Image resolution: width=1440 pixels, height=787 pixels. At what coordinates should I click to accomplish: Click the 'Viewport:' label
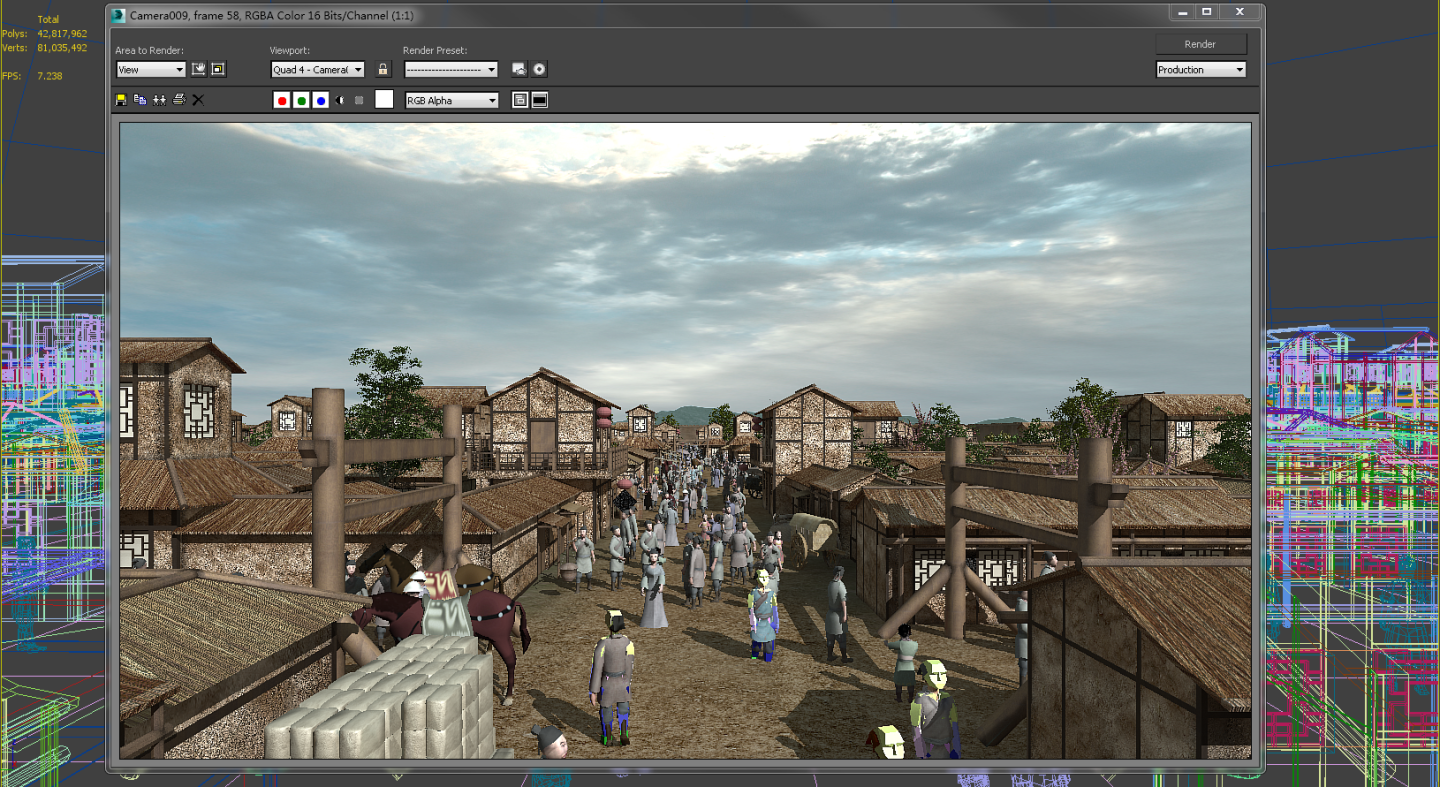tap(290, 50)
